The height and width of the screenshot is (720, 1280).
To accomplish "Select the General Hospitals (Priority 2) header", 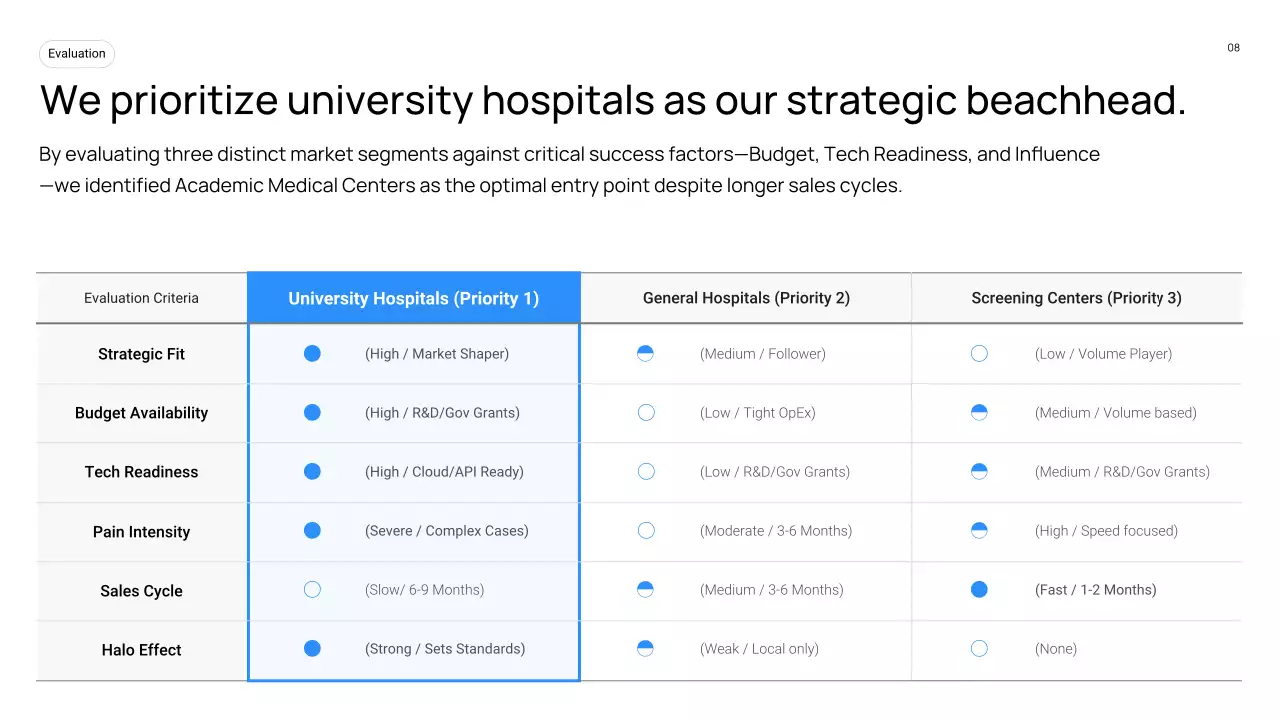I will coord(746,298).
